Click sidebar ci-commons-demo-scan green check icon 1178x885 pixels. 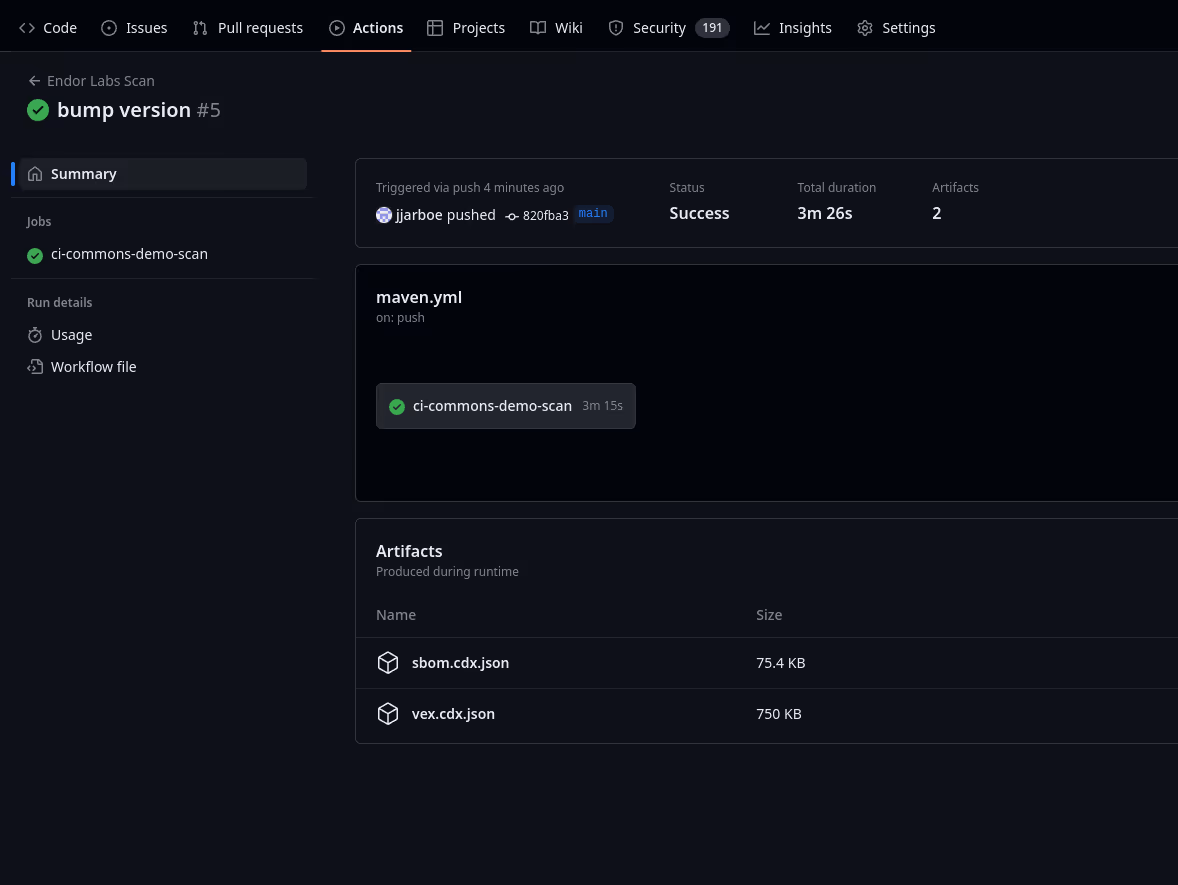pos(35,255)
